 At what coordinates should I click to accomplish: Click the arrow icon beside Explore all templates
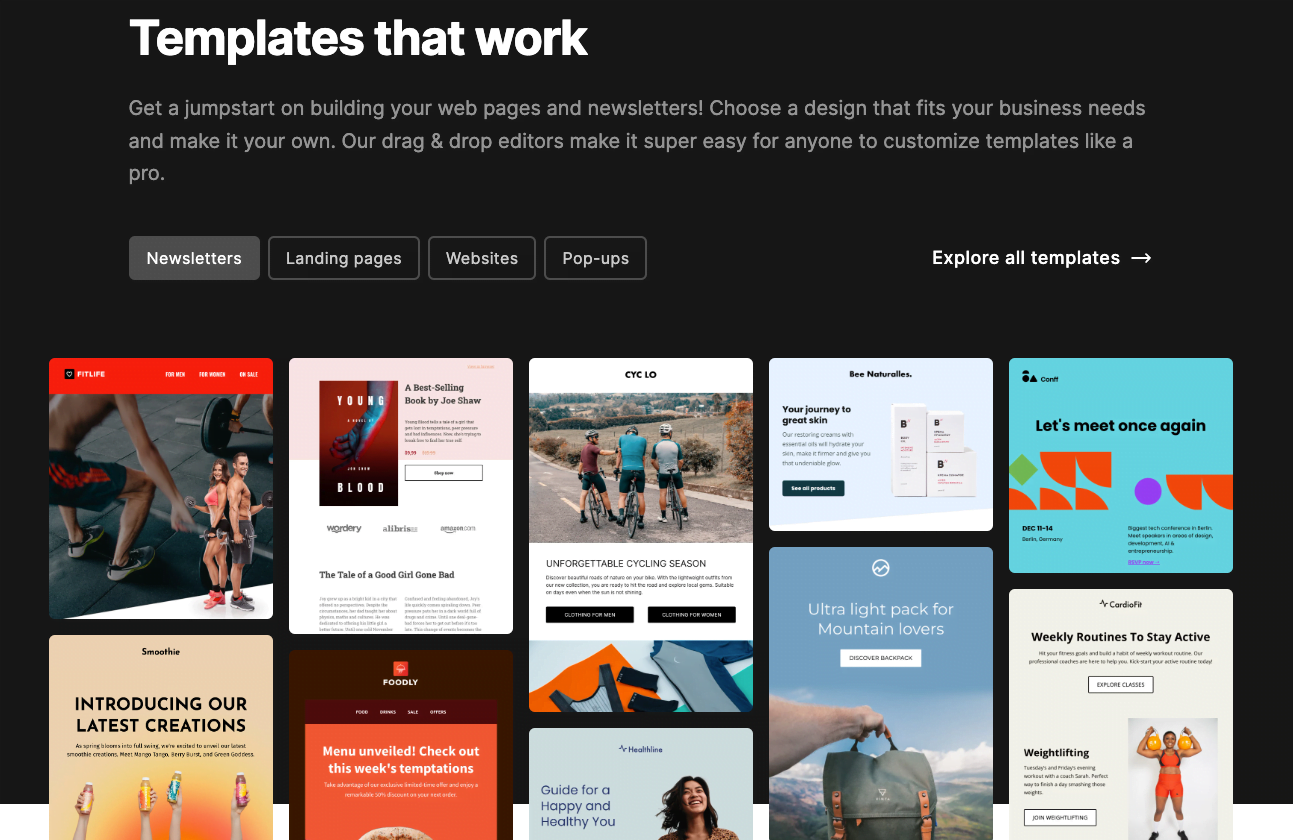click(1141, 258)
